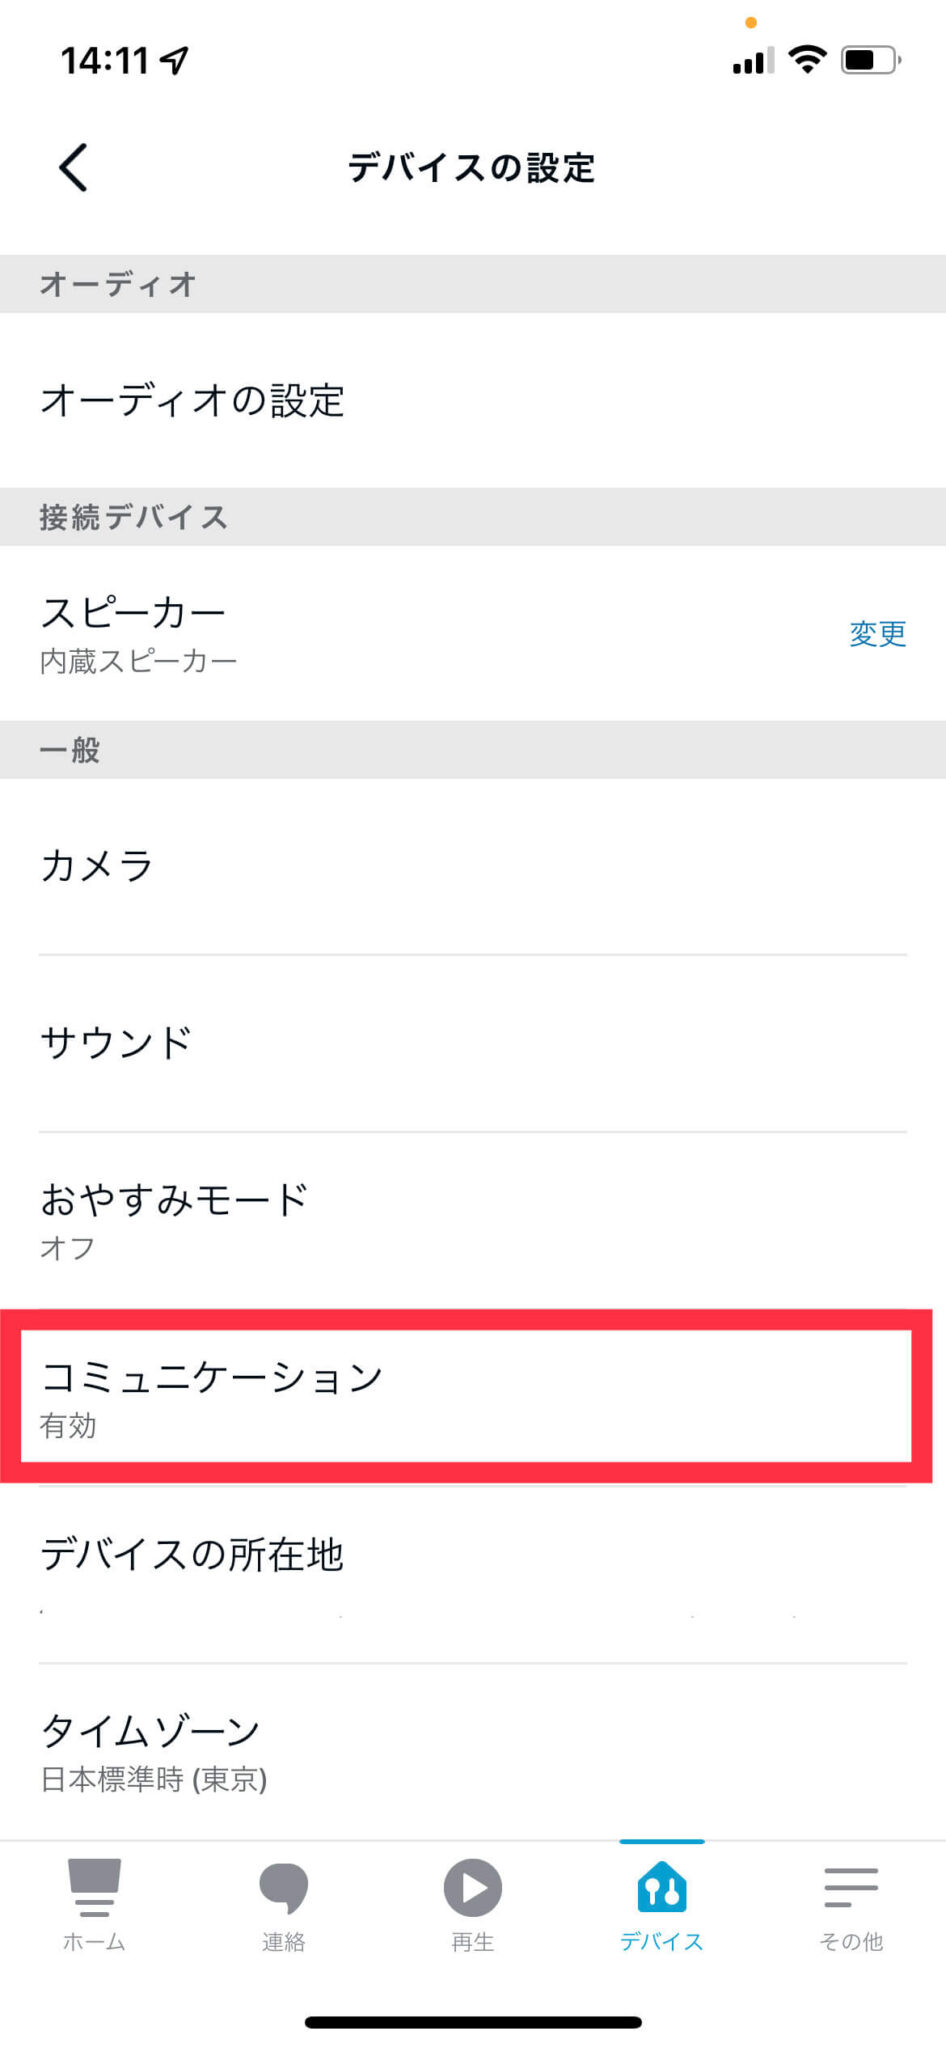946x2048 pixels.
Task: Open コミュニケーション settings to toggle it
Action: pyautogui.click(x=473, y=1395)
